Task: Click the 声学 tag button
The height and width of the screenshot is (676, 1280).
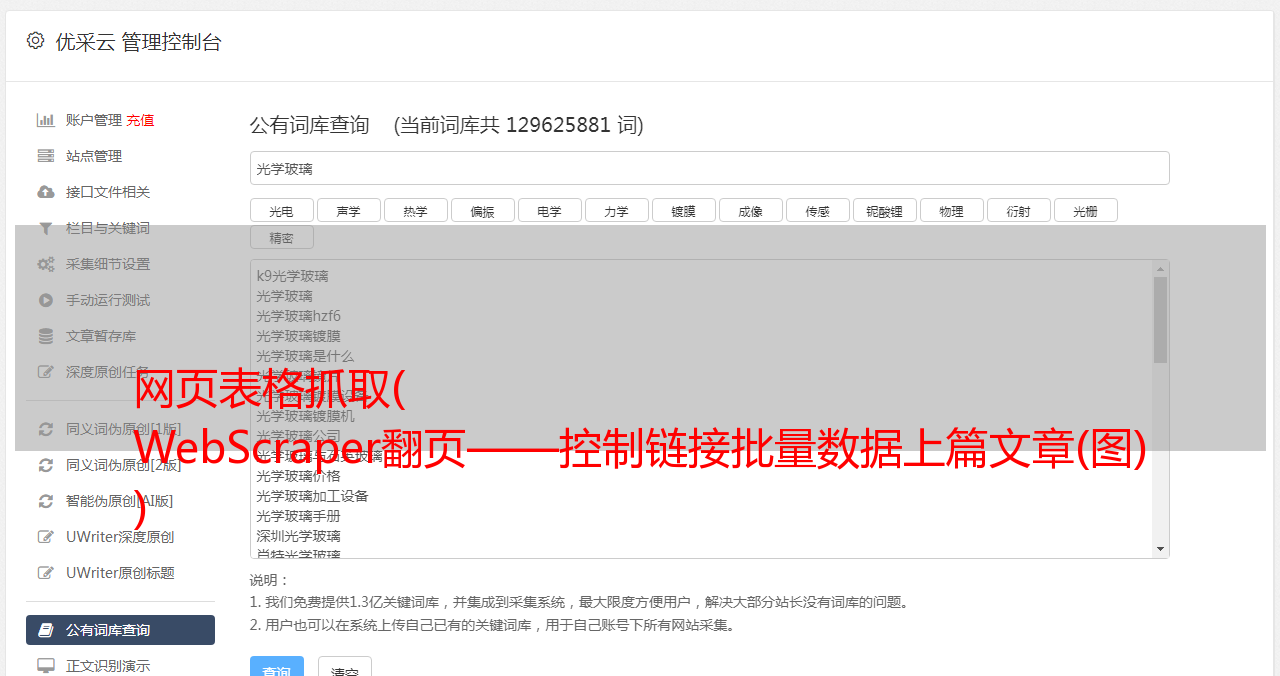Action: (348, 210)
